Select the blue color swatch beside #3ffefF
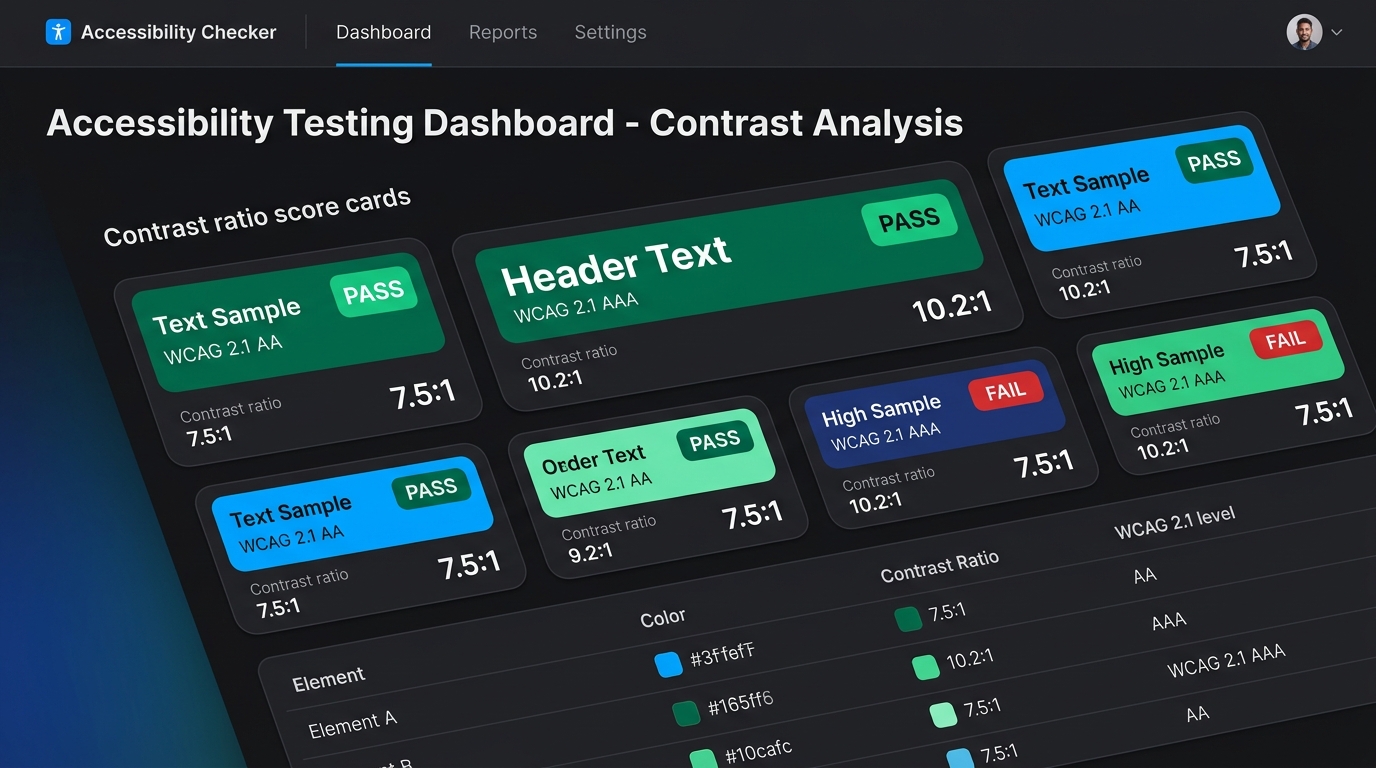 pos(667,665)
